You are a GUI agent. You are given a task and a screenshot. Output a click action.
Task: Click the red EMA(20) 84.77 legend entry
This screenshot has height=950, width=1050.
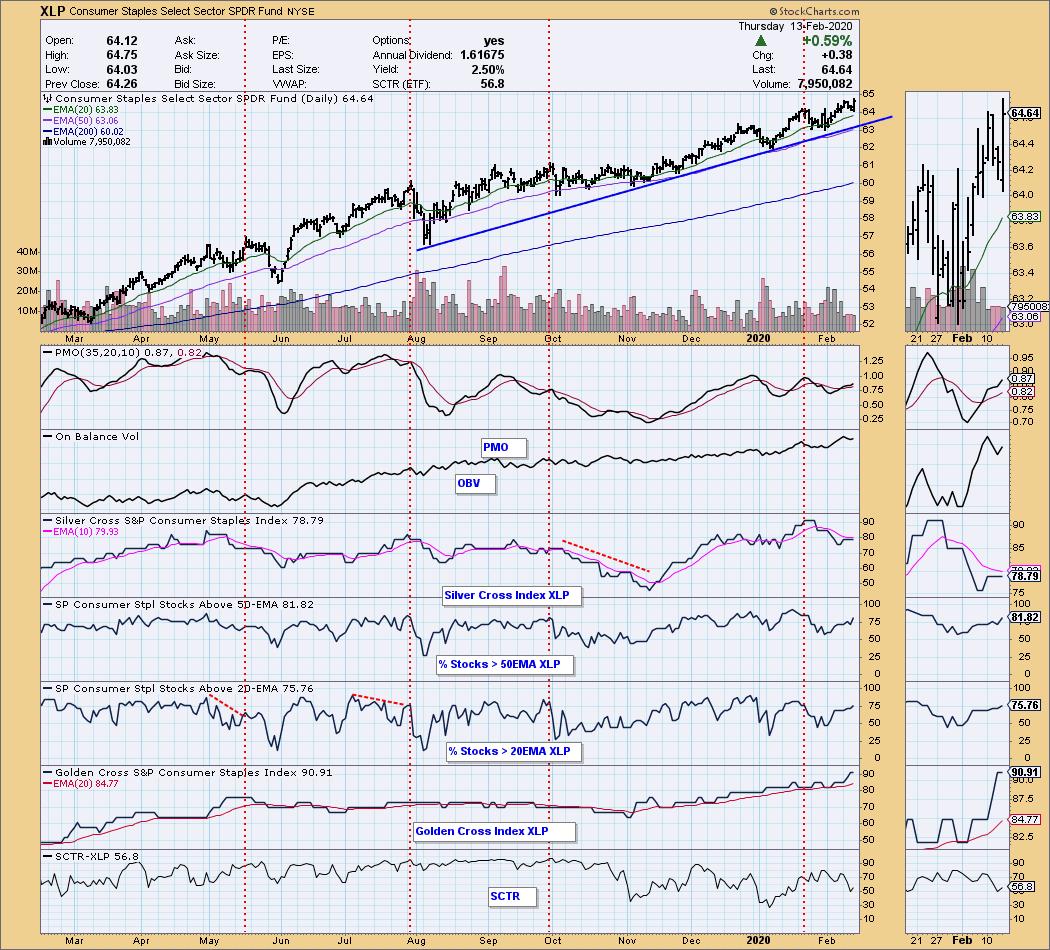[80, 784]
